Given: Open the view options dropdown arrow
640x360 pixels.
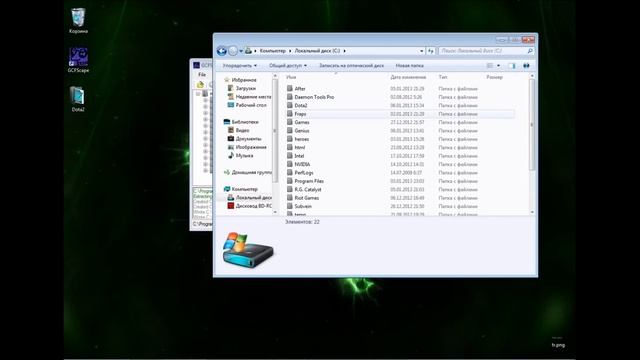Looking at the screenshot, I should point(498,66).
